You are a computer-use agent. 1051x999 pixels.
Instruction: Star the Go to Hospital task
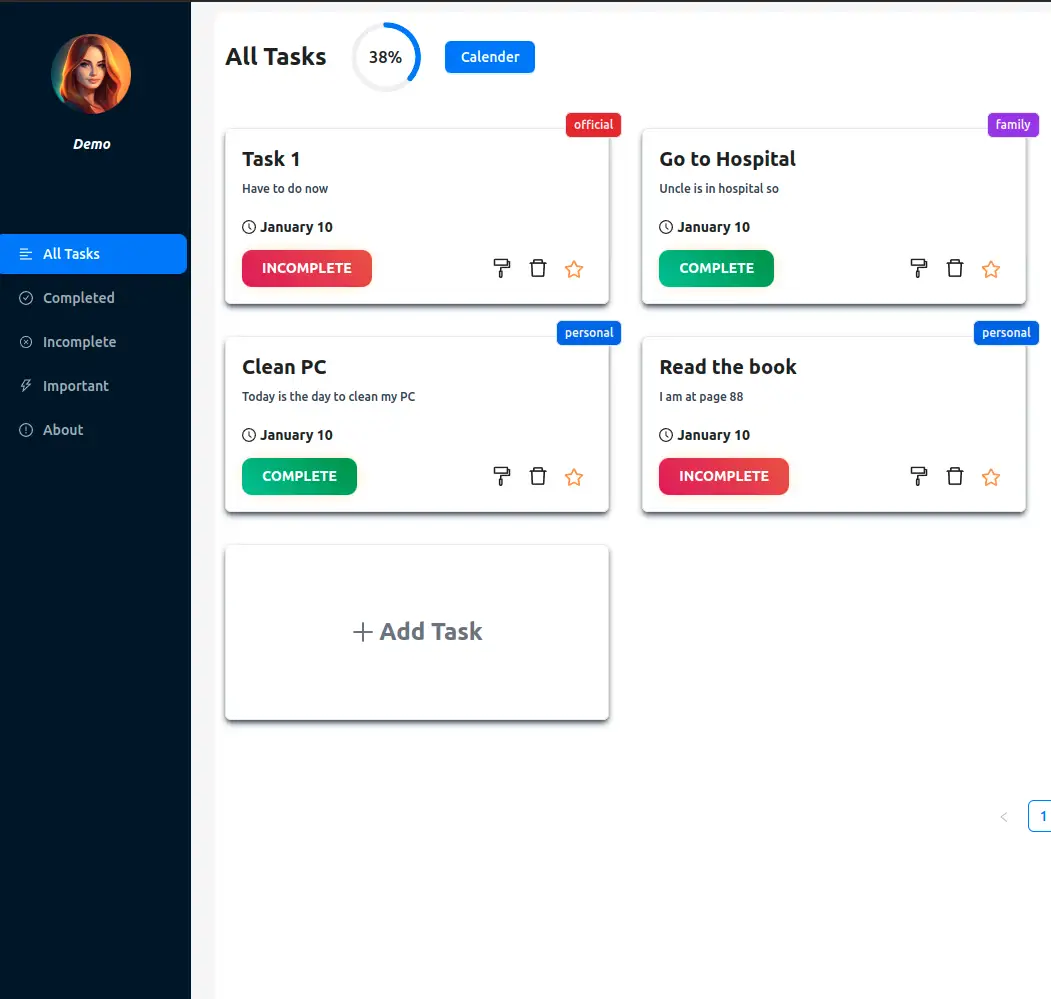click(991, 269)
